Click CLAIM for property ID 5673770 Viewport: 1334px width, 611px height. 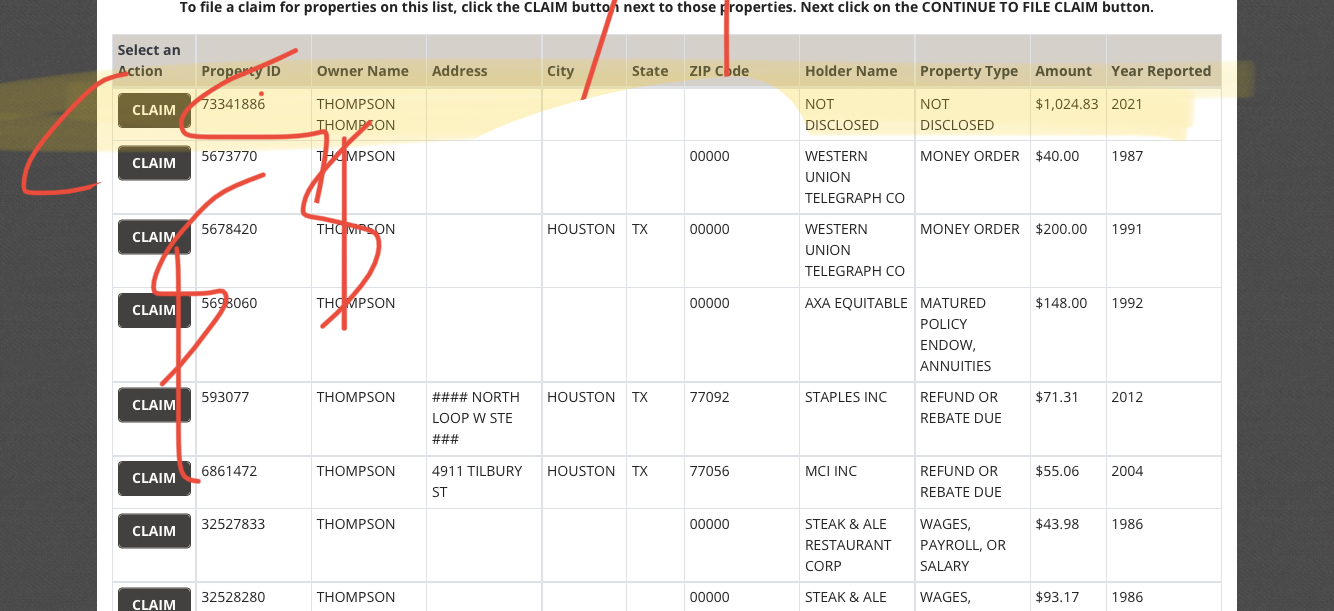click(154, 163)
